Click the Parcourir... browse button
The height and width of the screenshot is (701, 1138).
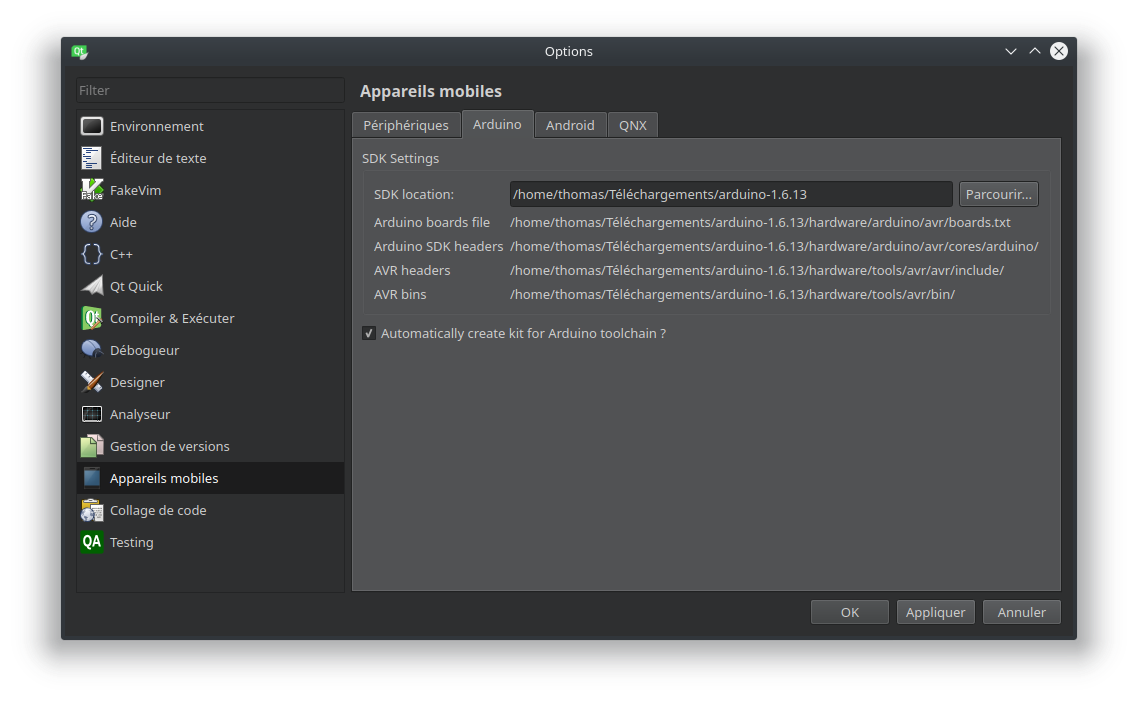pos(998,194)
